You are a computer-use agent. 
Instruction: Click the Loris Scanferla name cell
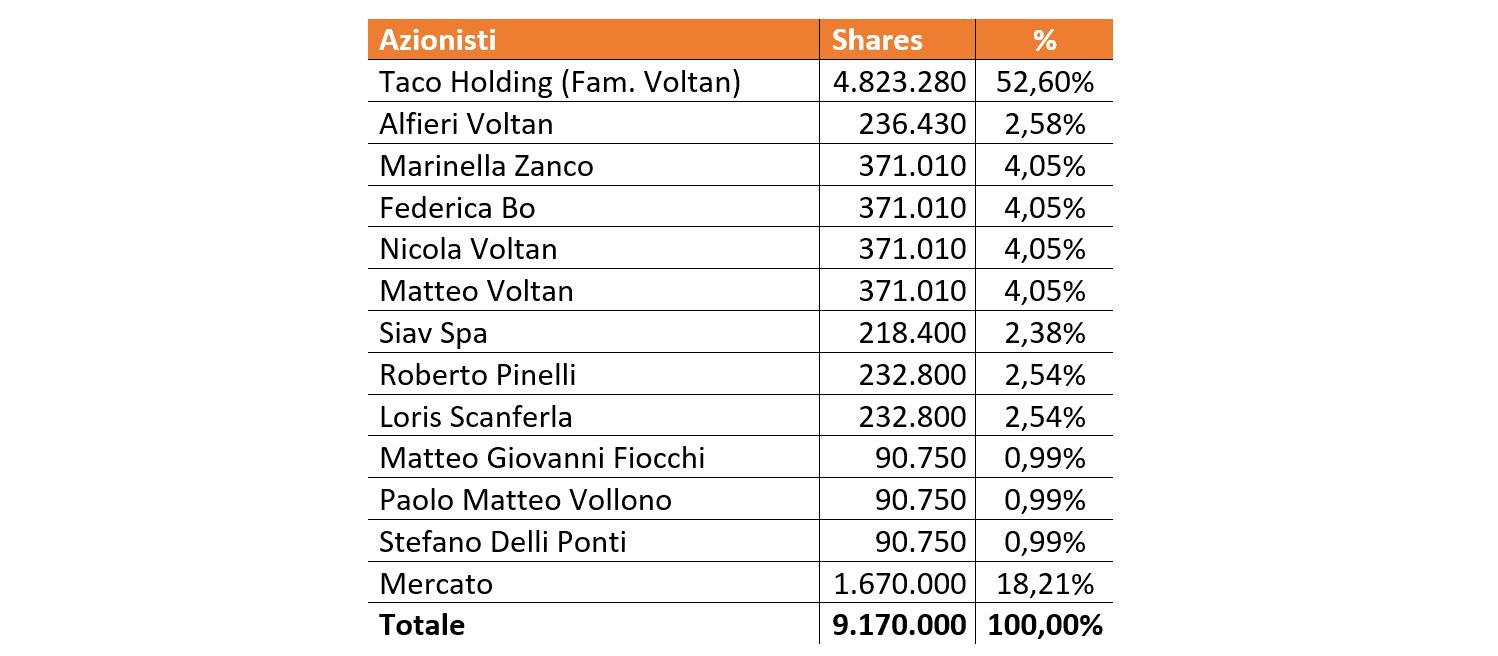(593, 416)
